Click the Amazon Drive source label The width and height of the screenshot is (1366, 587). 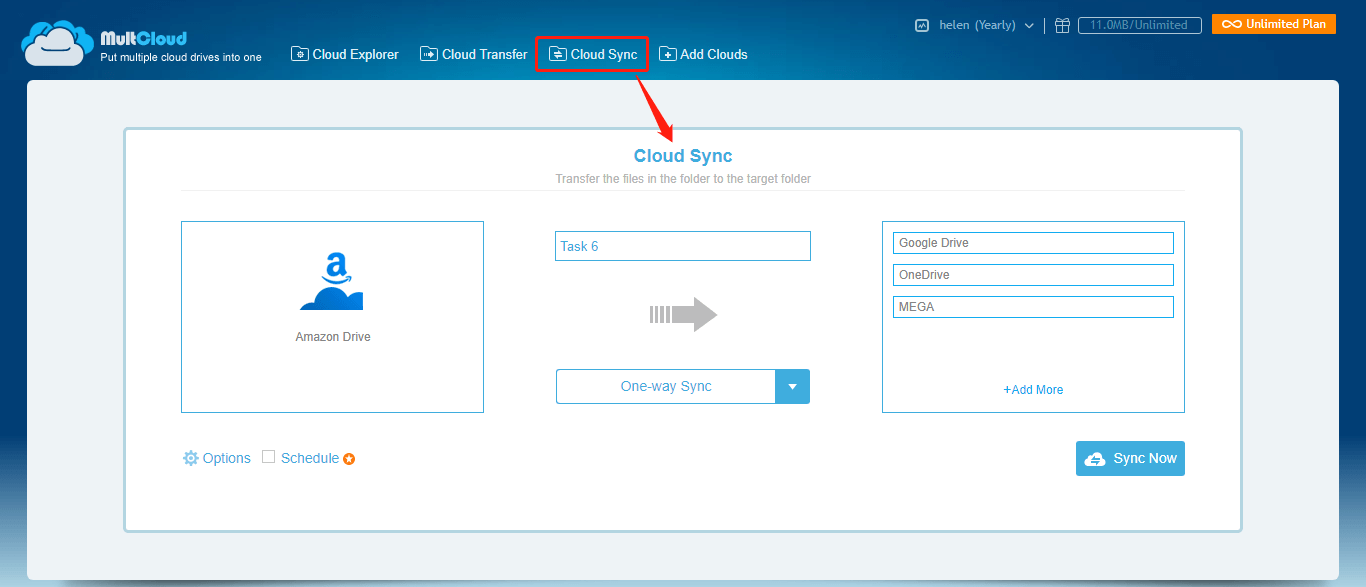(333, 337)
